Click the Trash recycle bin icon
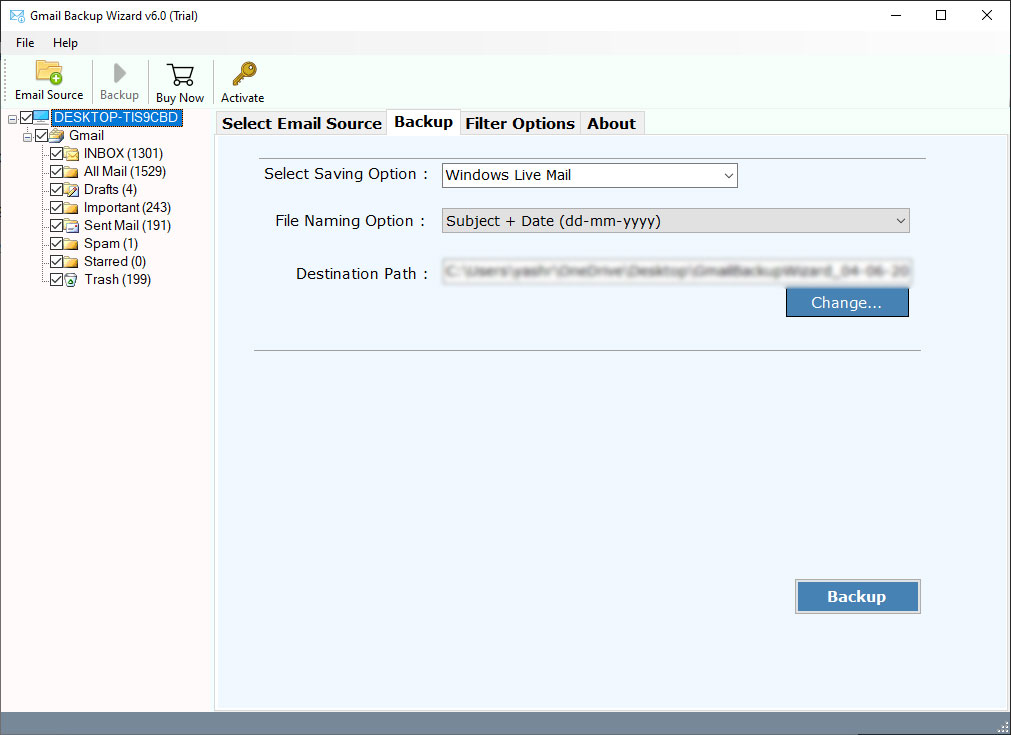This screenshot has height=735, width=1011. 72,280
